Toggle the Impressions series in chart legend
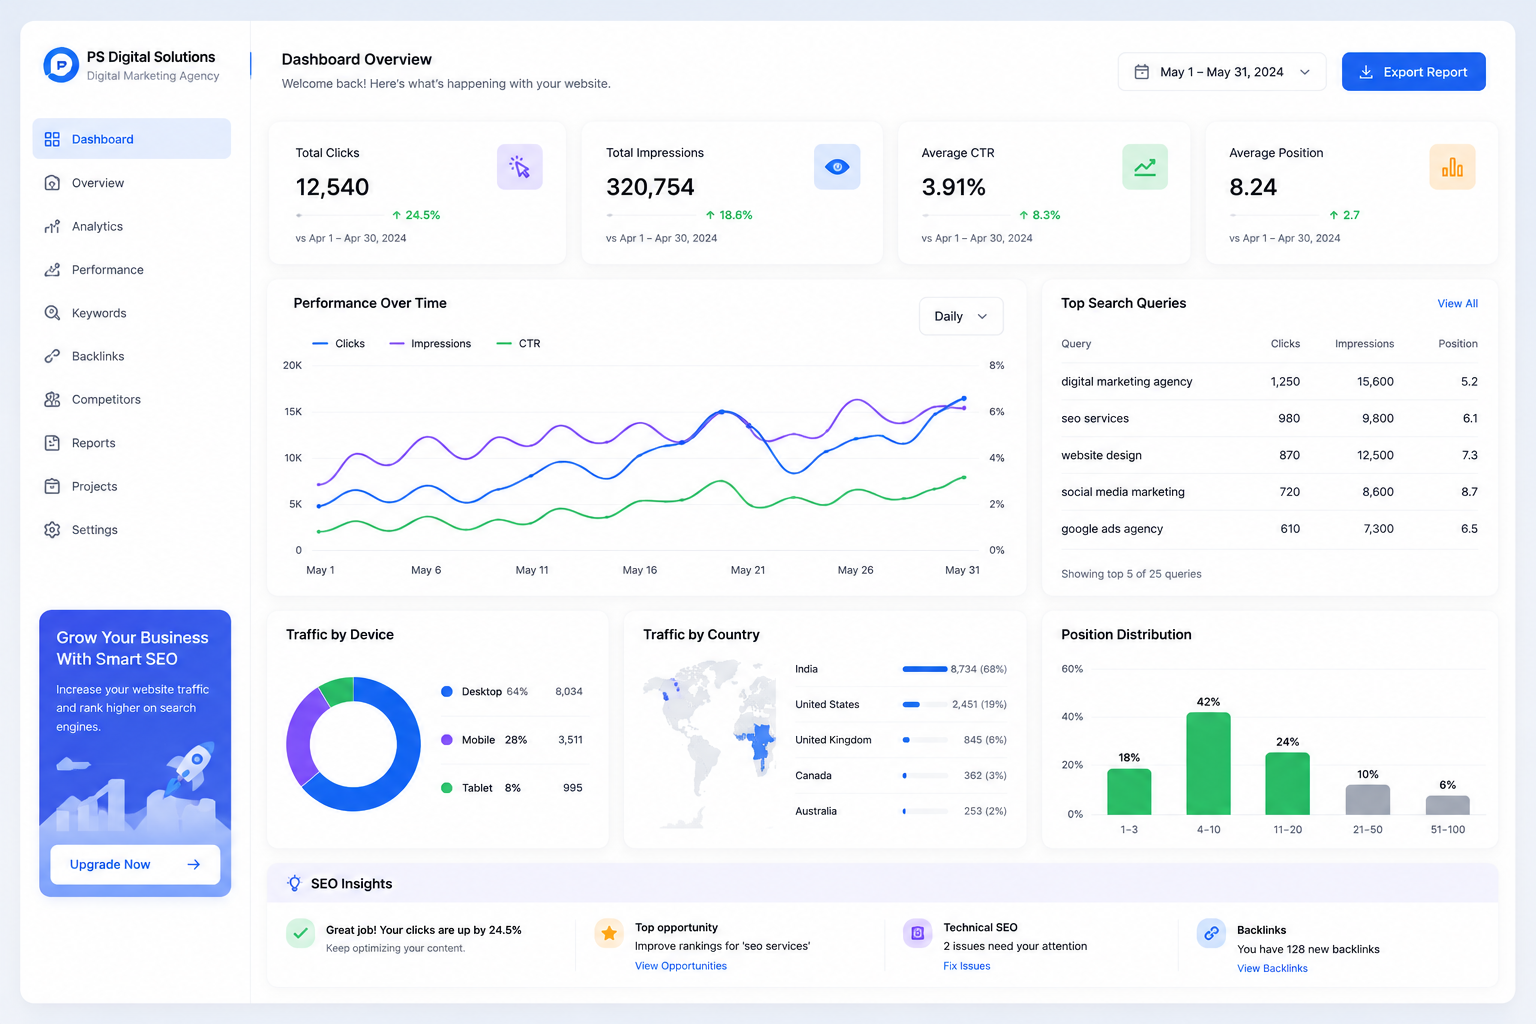The width and height of the screenshot is (1536, 1024). [x=430, y=344]
